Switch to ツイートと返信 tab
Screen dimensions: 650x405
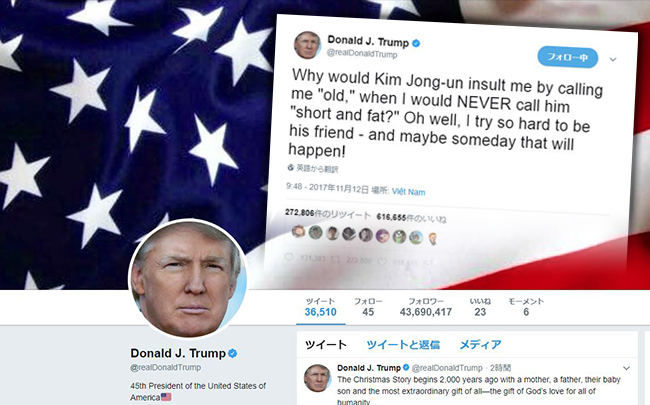[x=403, y=344]
